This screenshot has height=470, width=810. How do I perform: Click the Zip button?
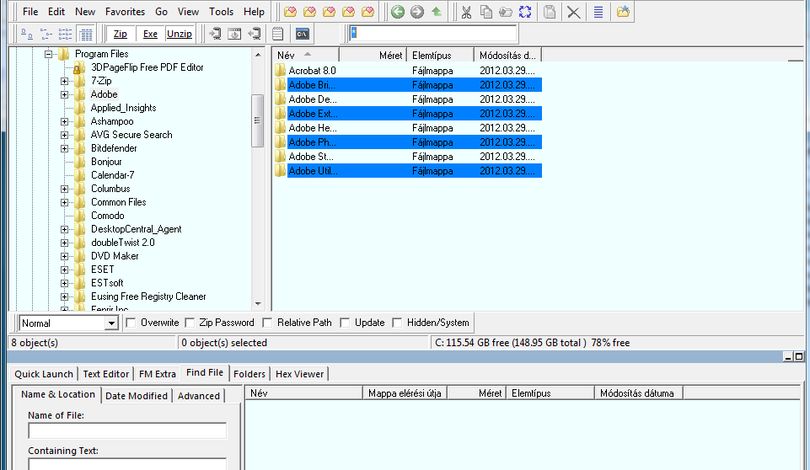pos(120,34)
